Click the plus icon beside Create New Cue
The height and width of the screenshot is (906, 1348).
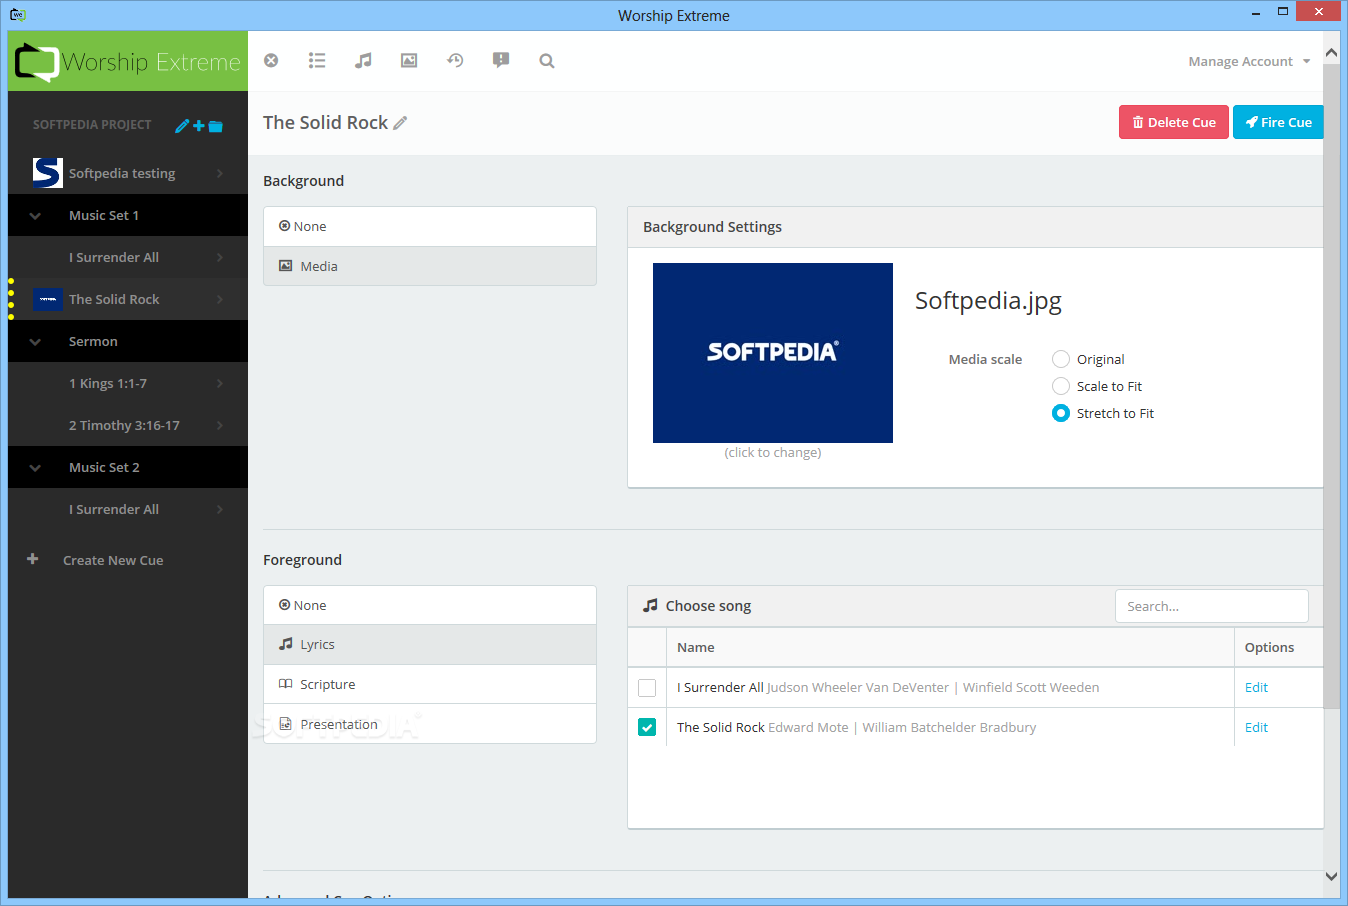[x=33, y=559]
